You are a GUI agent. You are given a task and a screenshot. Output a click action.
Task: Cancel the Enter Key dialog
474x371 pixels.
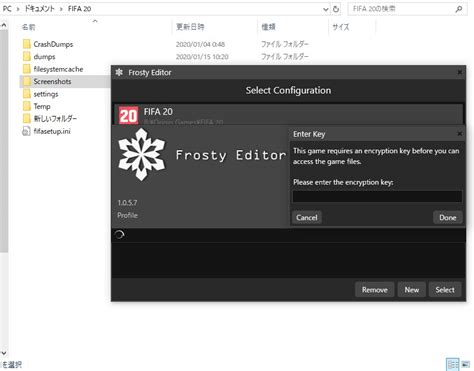[x=307, y=217]
